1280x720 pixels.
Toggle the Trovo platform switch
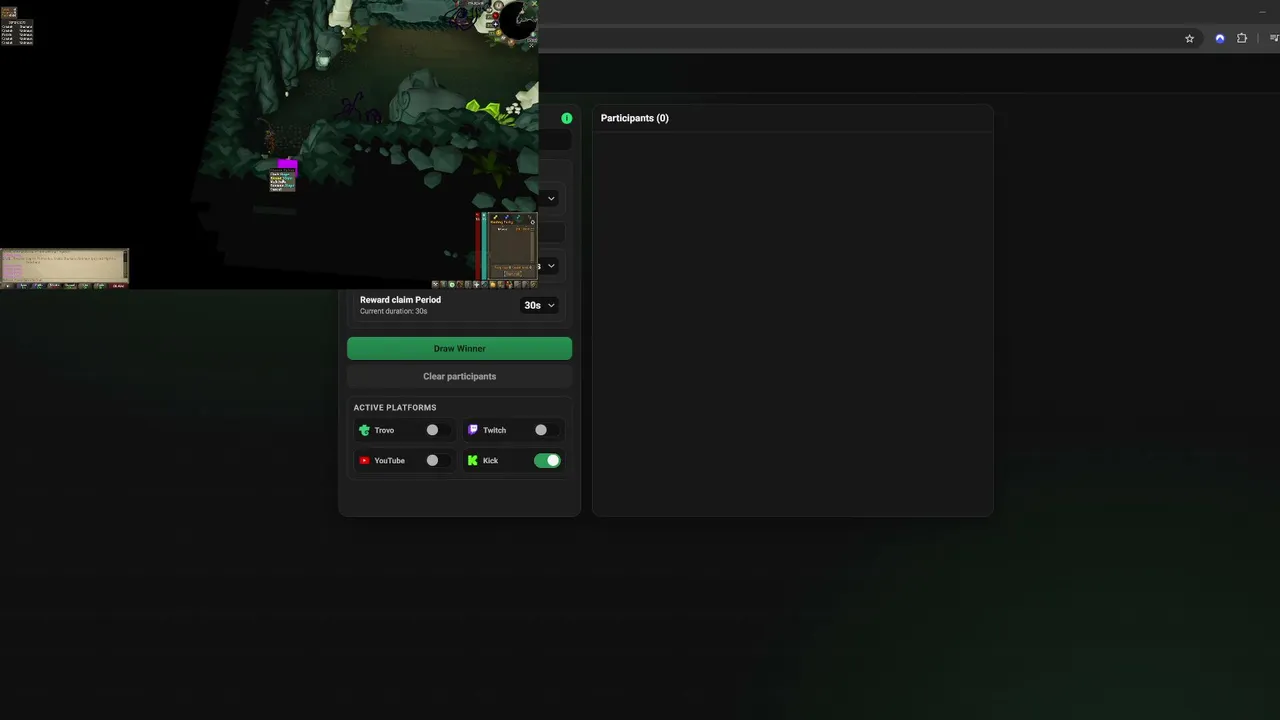pyautogui.click(x=438, y=430)
